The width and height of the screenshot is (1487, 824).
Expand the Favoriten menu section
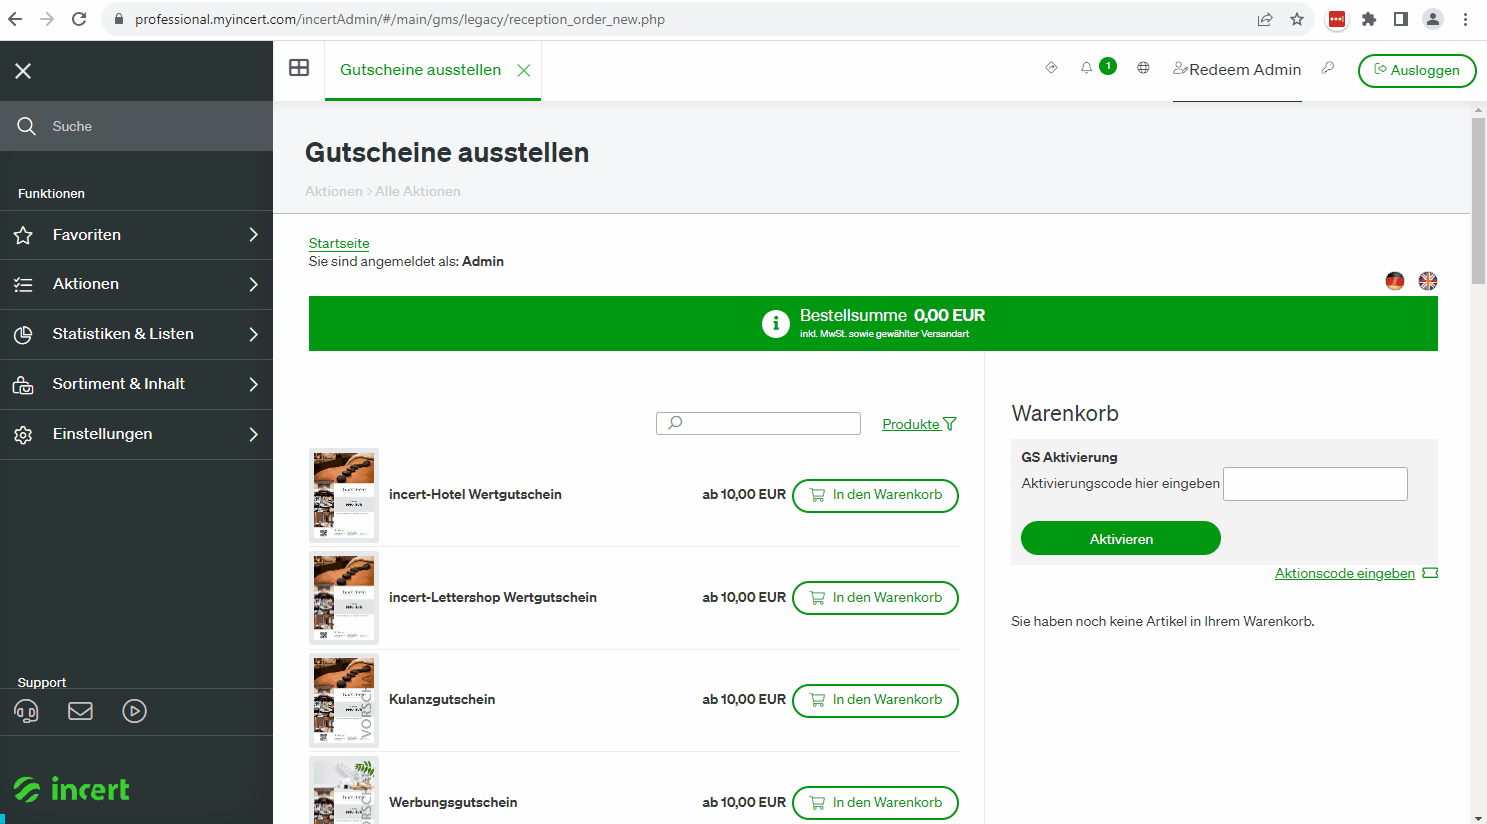136,235
